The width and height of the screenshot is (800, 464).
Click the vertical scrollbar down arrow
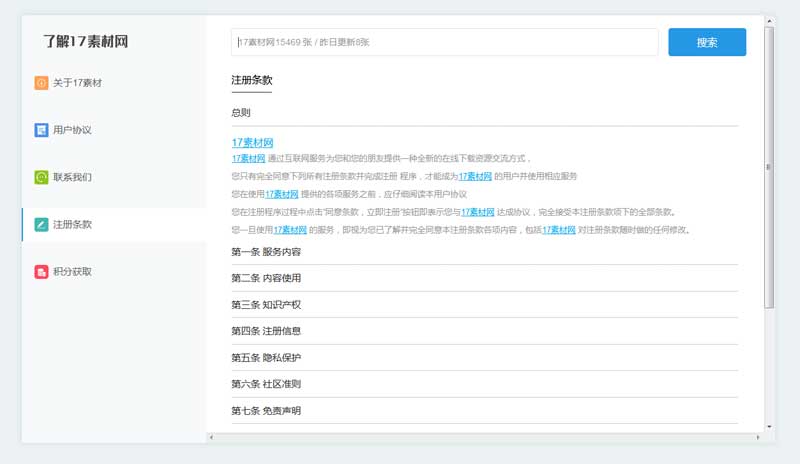pyautogui.click(x=769, y=426)
